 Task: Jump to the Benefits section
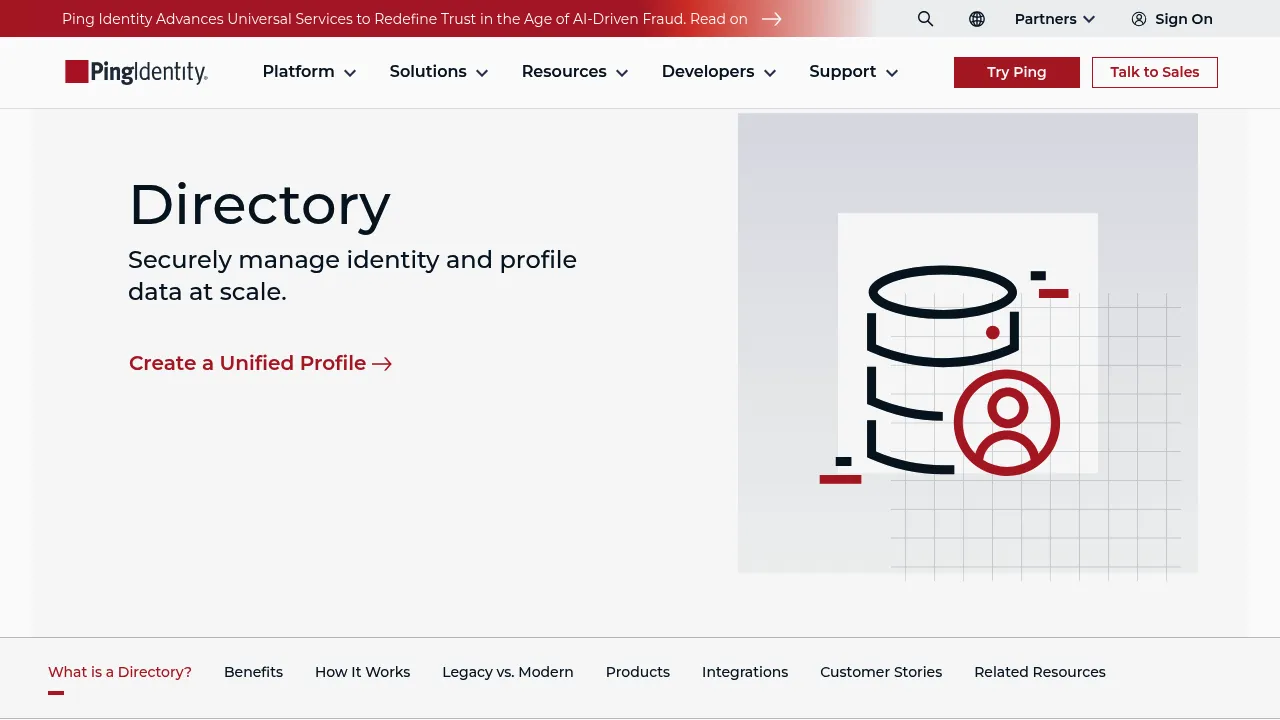point(253,672)
